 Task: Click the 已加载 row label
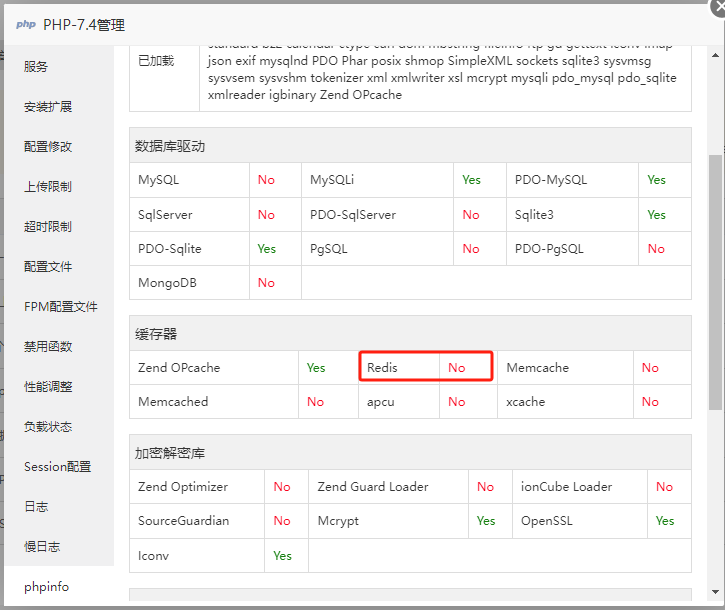click(x=156, y=61)
